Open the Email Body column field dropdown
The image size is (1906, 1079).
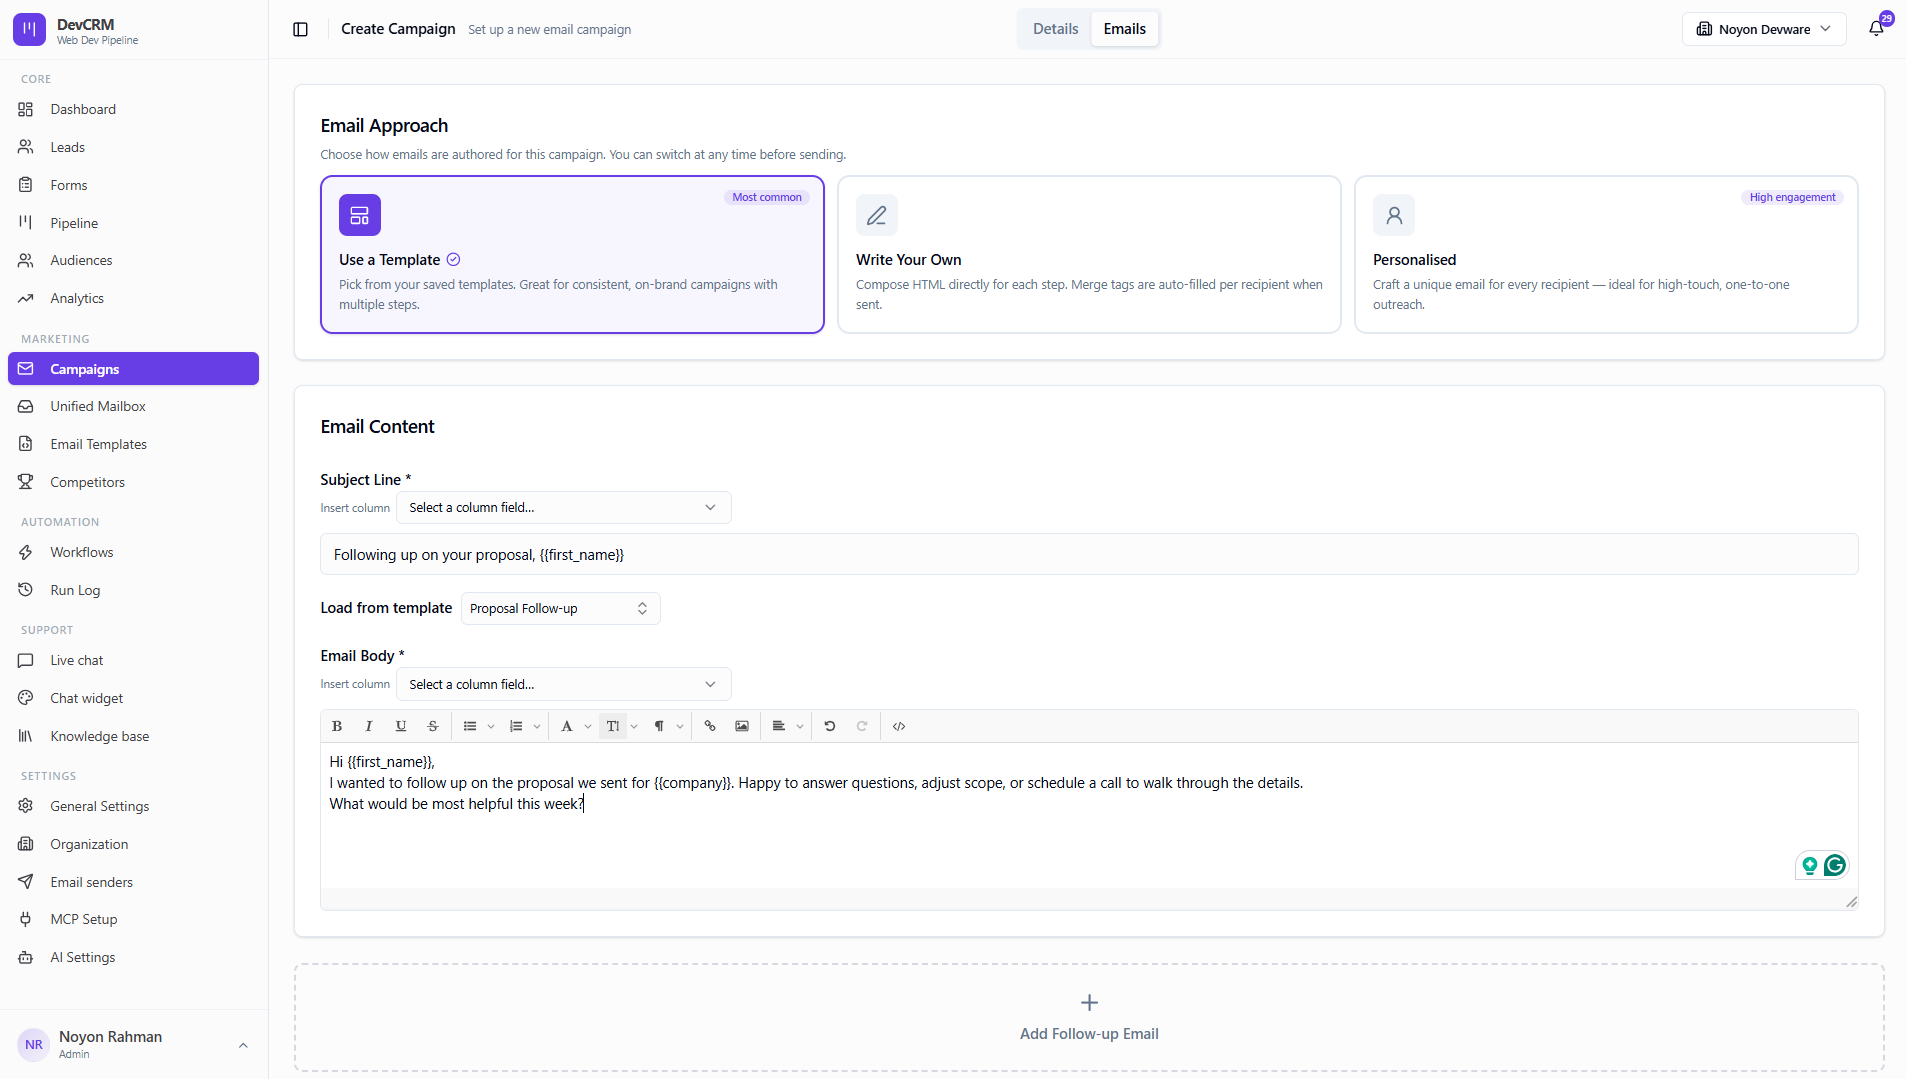(564, 684)
